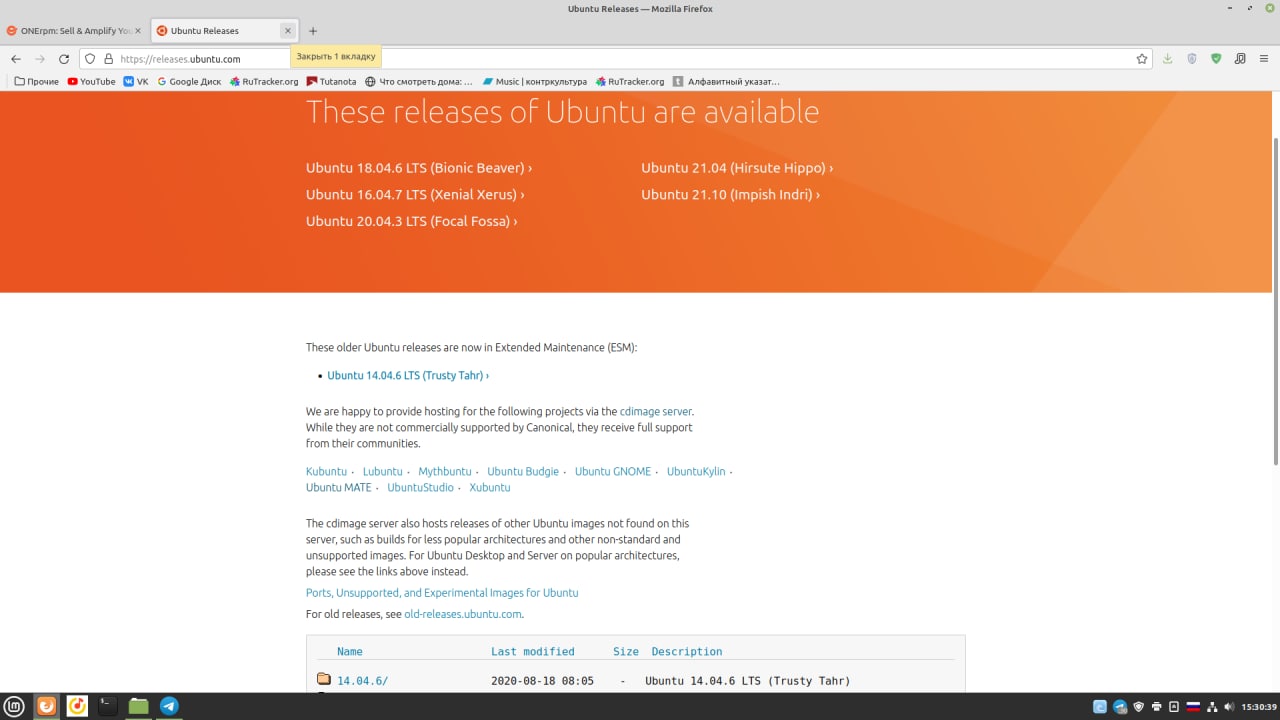
Task: Open the Linux Mint start menu
Action: click(15, 706)
